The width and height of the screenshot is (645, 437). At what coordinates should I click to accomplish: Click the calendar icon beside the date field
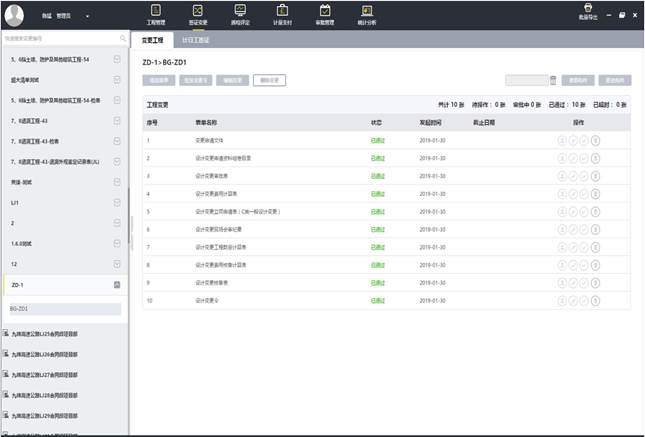coord(553,80)
